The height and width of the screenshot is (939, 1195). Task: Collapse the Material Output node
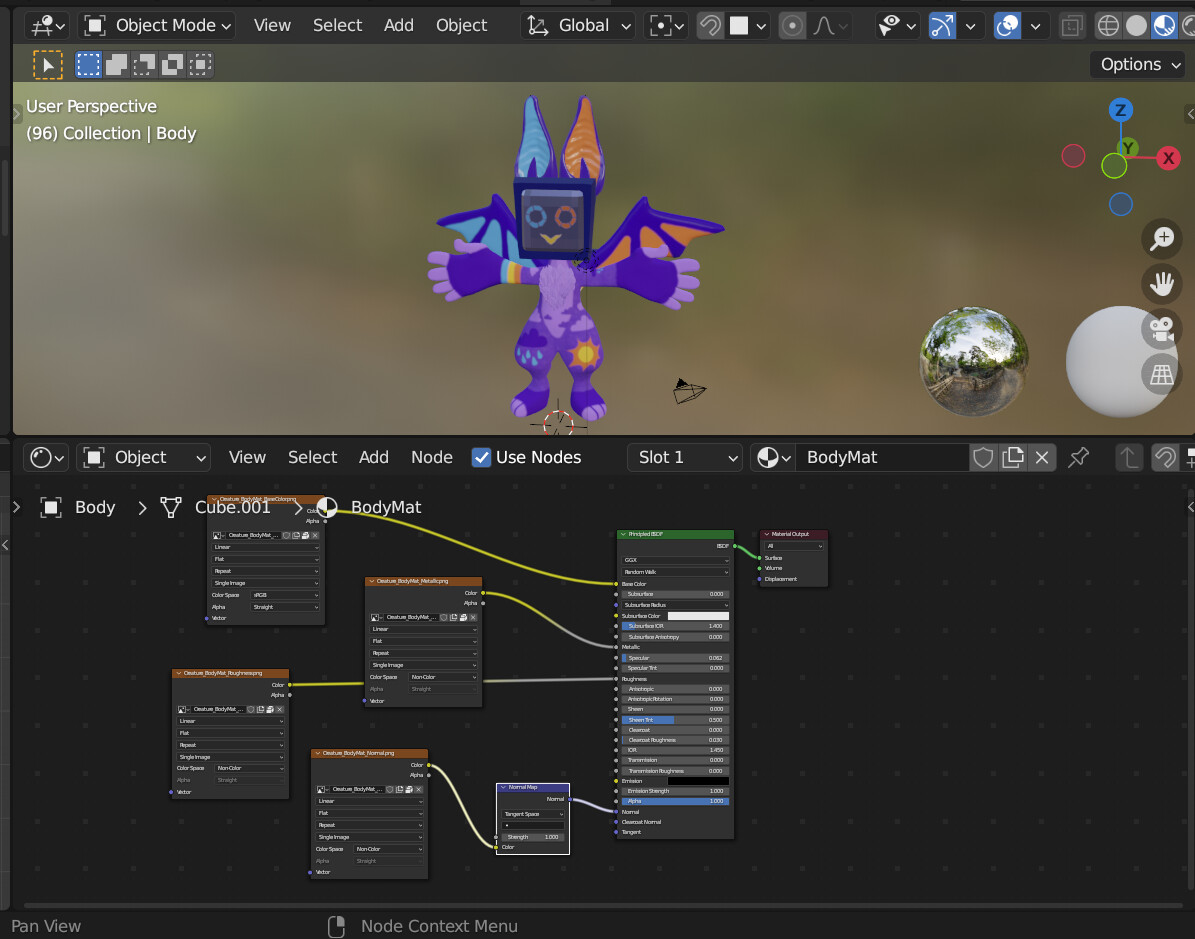click(767, 534)
